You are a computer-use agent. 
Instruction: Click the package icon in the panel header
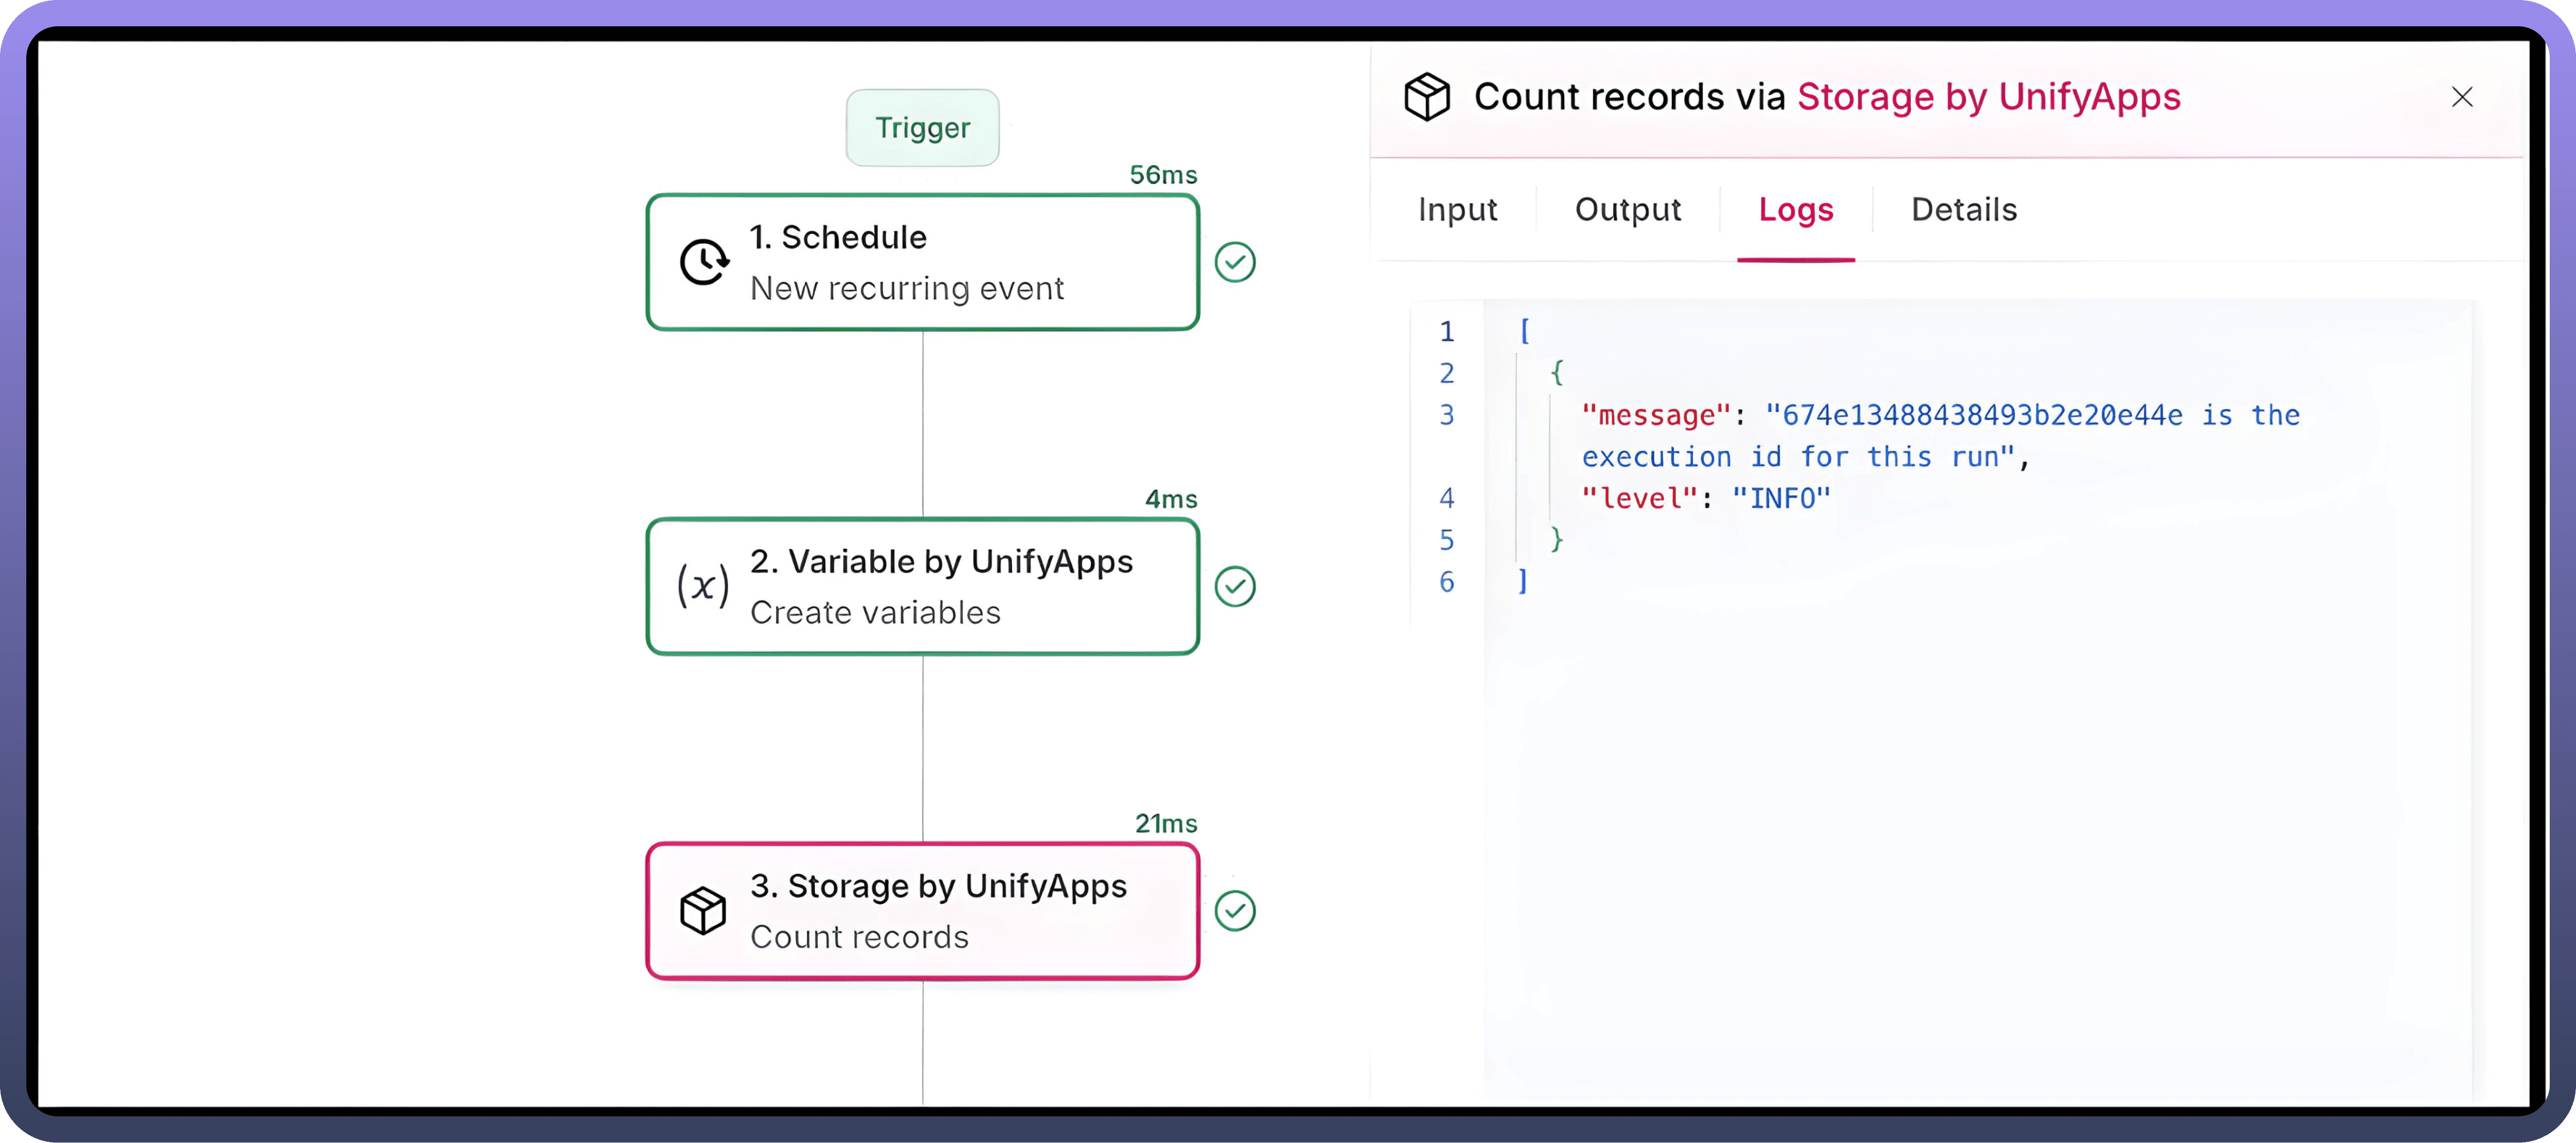(x=1427, y=97)
